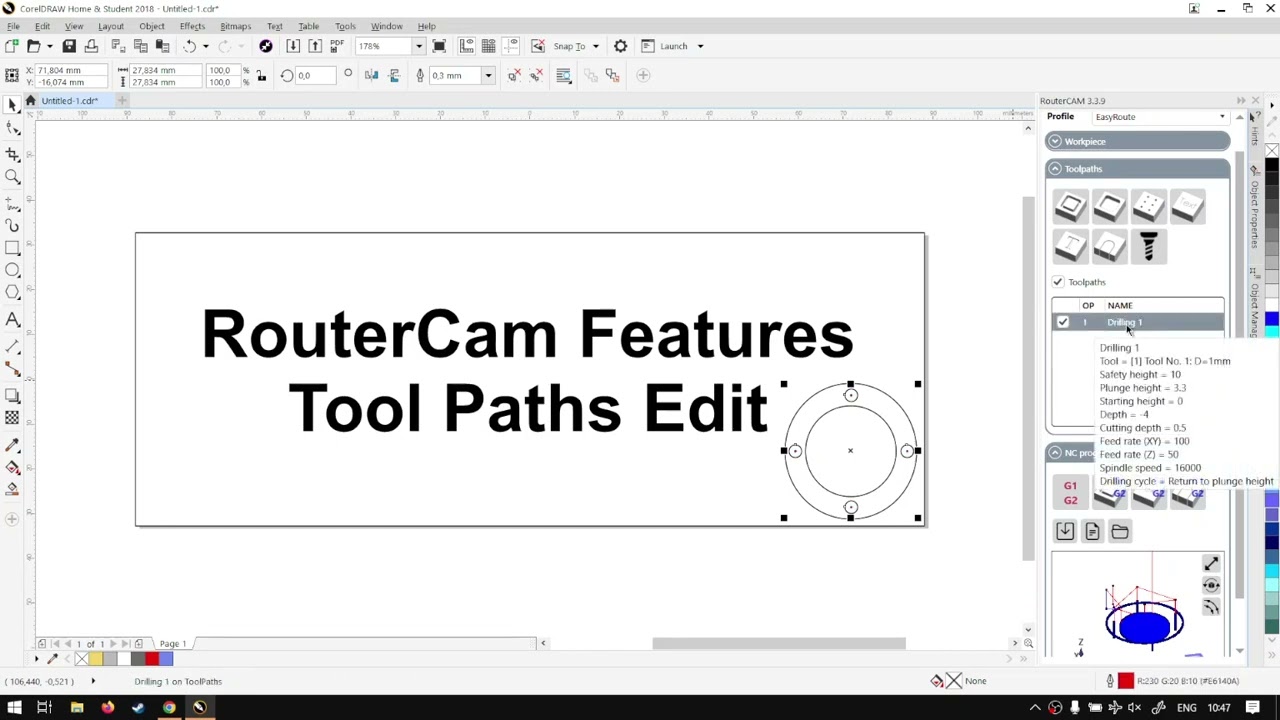Add a new document tab with plus

point(122,101)
